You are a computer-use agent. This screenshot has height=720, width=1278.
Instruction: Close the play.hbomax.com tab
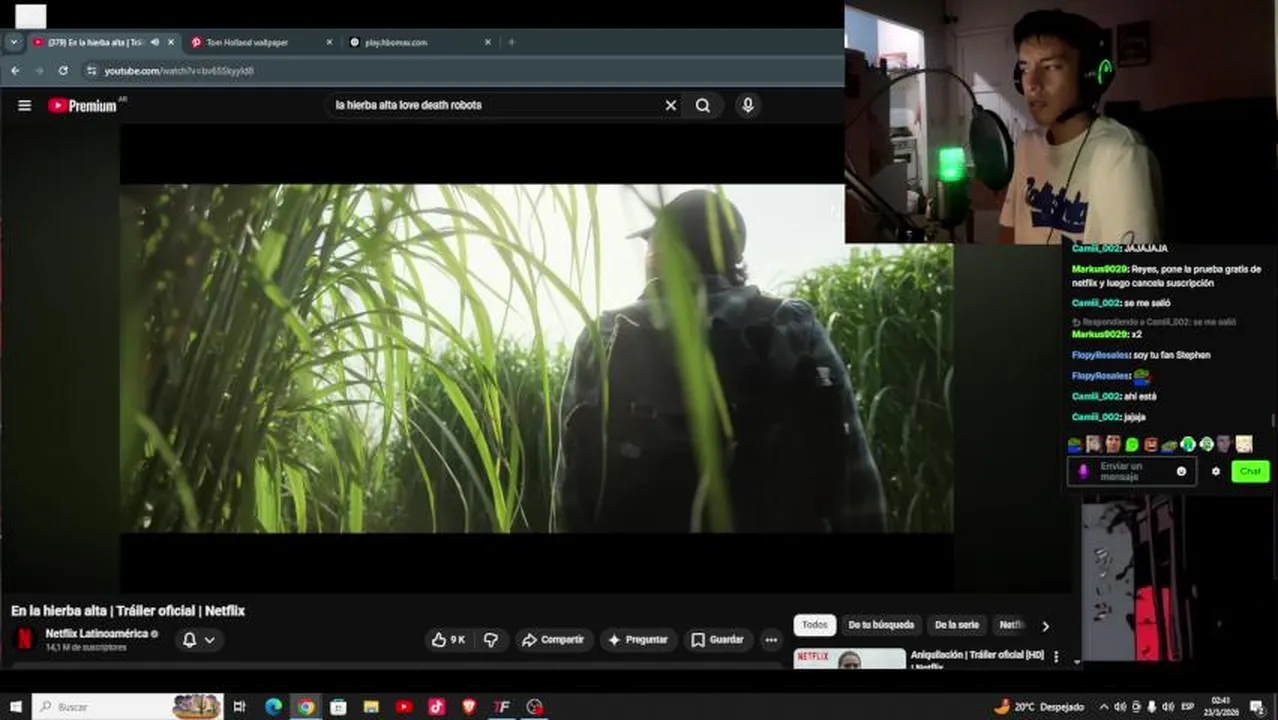click(x=488, y=42)
